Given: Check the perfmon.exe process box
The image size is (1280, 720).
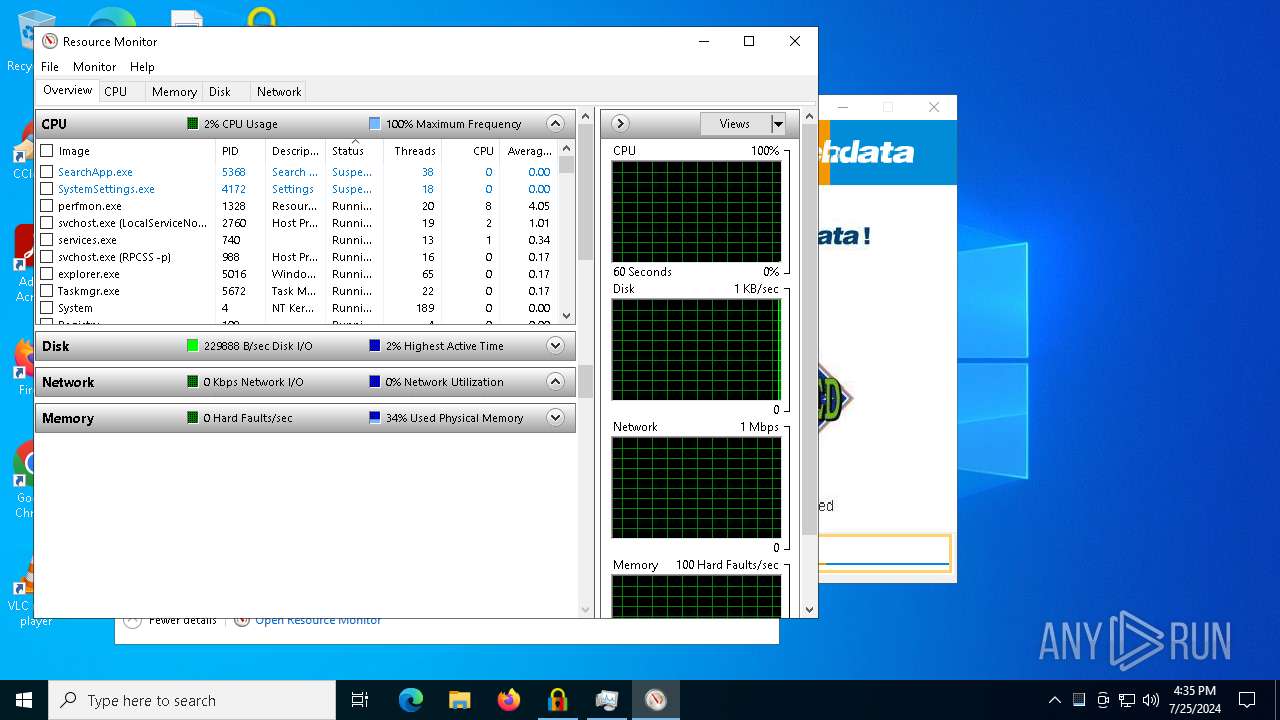Looking at the screenshot, I should click(x=47, y=206).
